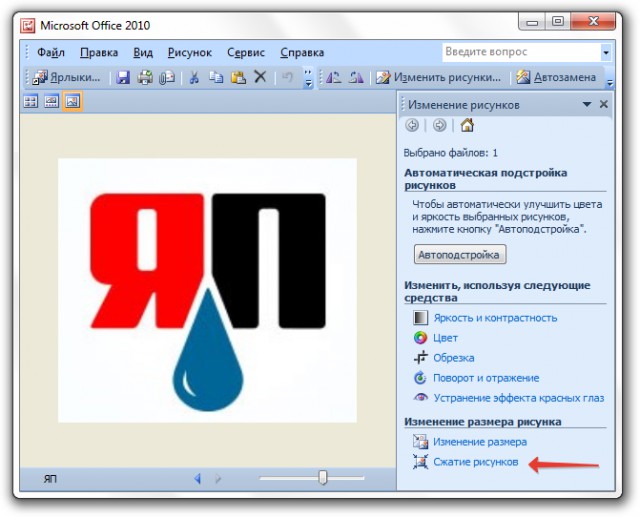Image resolution: width=640 pixels, height=517 pixels.
Task: Open the Сервис menu
Action: point(246,53)
